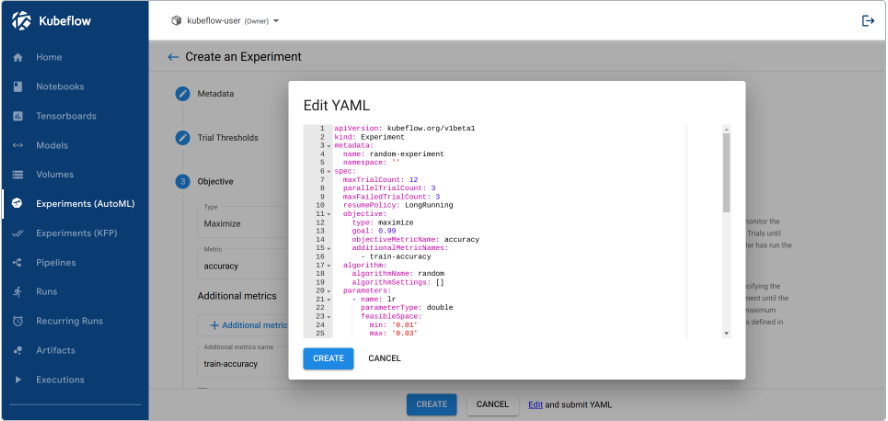Open Pipelines in the sidebar
The width and height of the screenshot is (888, 421).
[x=56, y=262]
